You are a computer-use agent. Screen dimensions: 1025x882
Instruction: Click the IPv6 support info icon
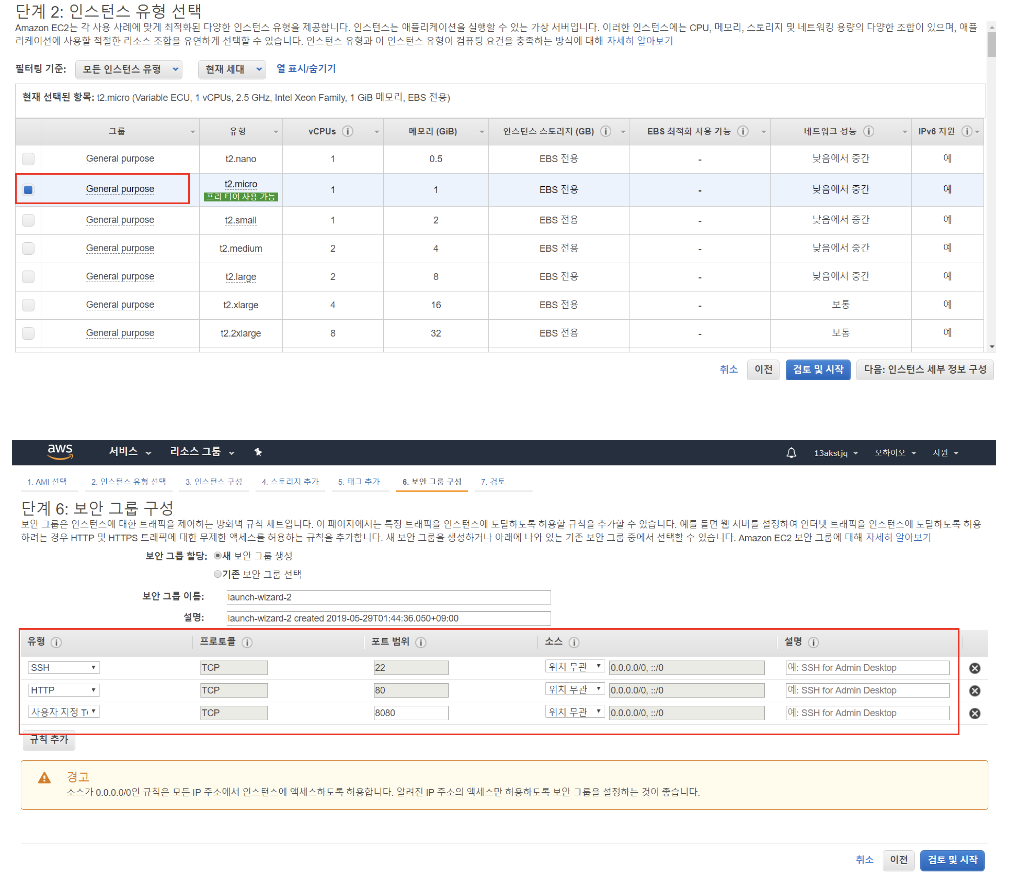coord(967,131)
